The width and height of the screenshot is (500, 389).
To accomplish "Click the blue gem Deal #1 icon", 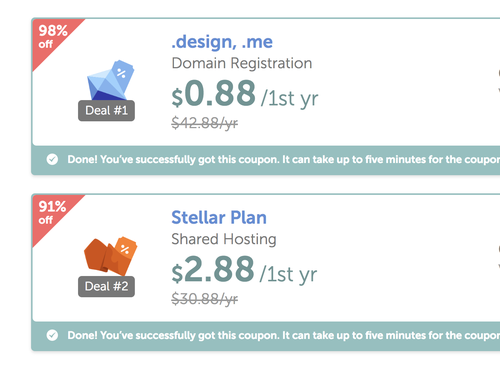I will pyautogui.click(x=110, y=80).
